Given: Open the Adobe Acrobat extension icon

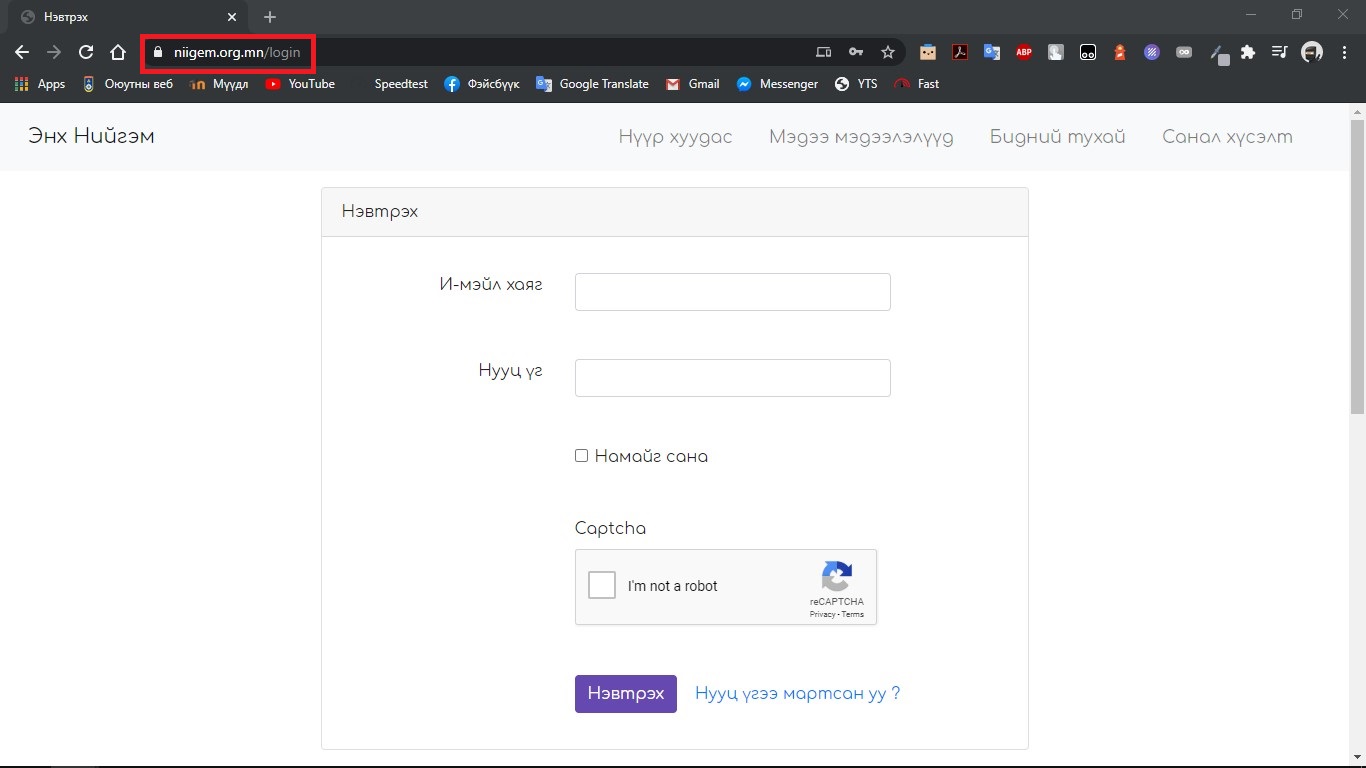Looking at the screenshot, I should click(960, 52).
